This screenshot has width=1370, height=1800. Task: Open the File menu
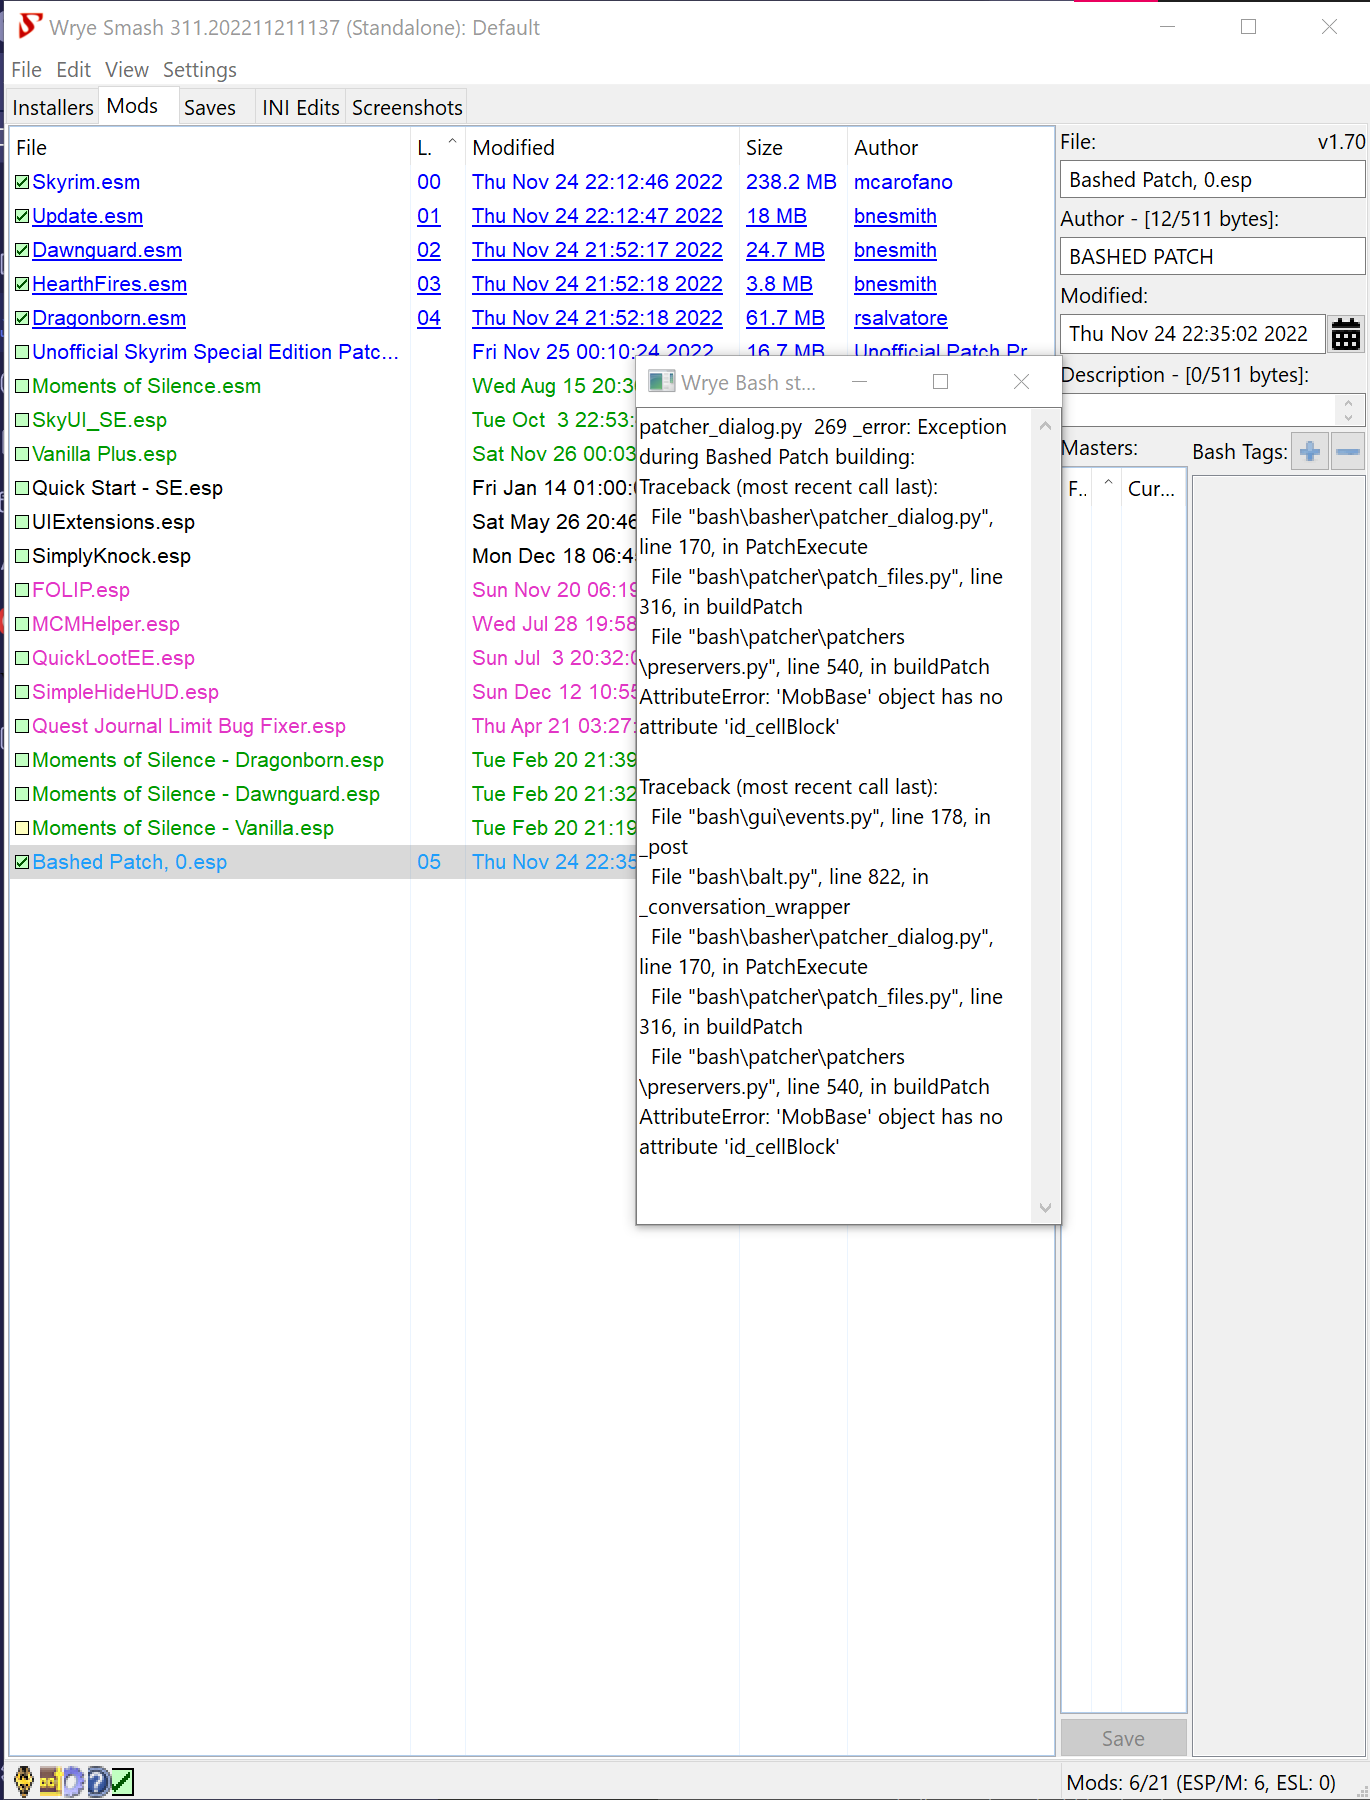pos(26,70)
